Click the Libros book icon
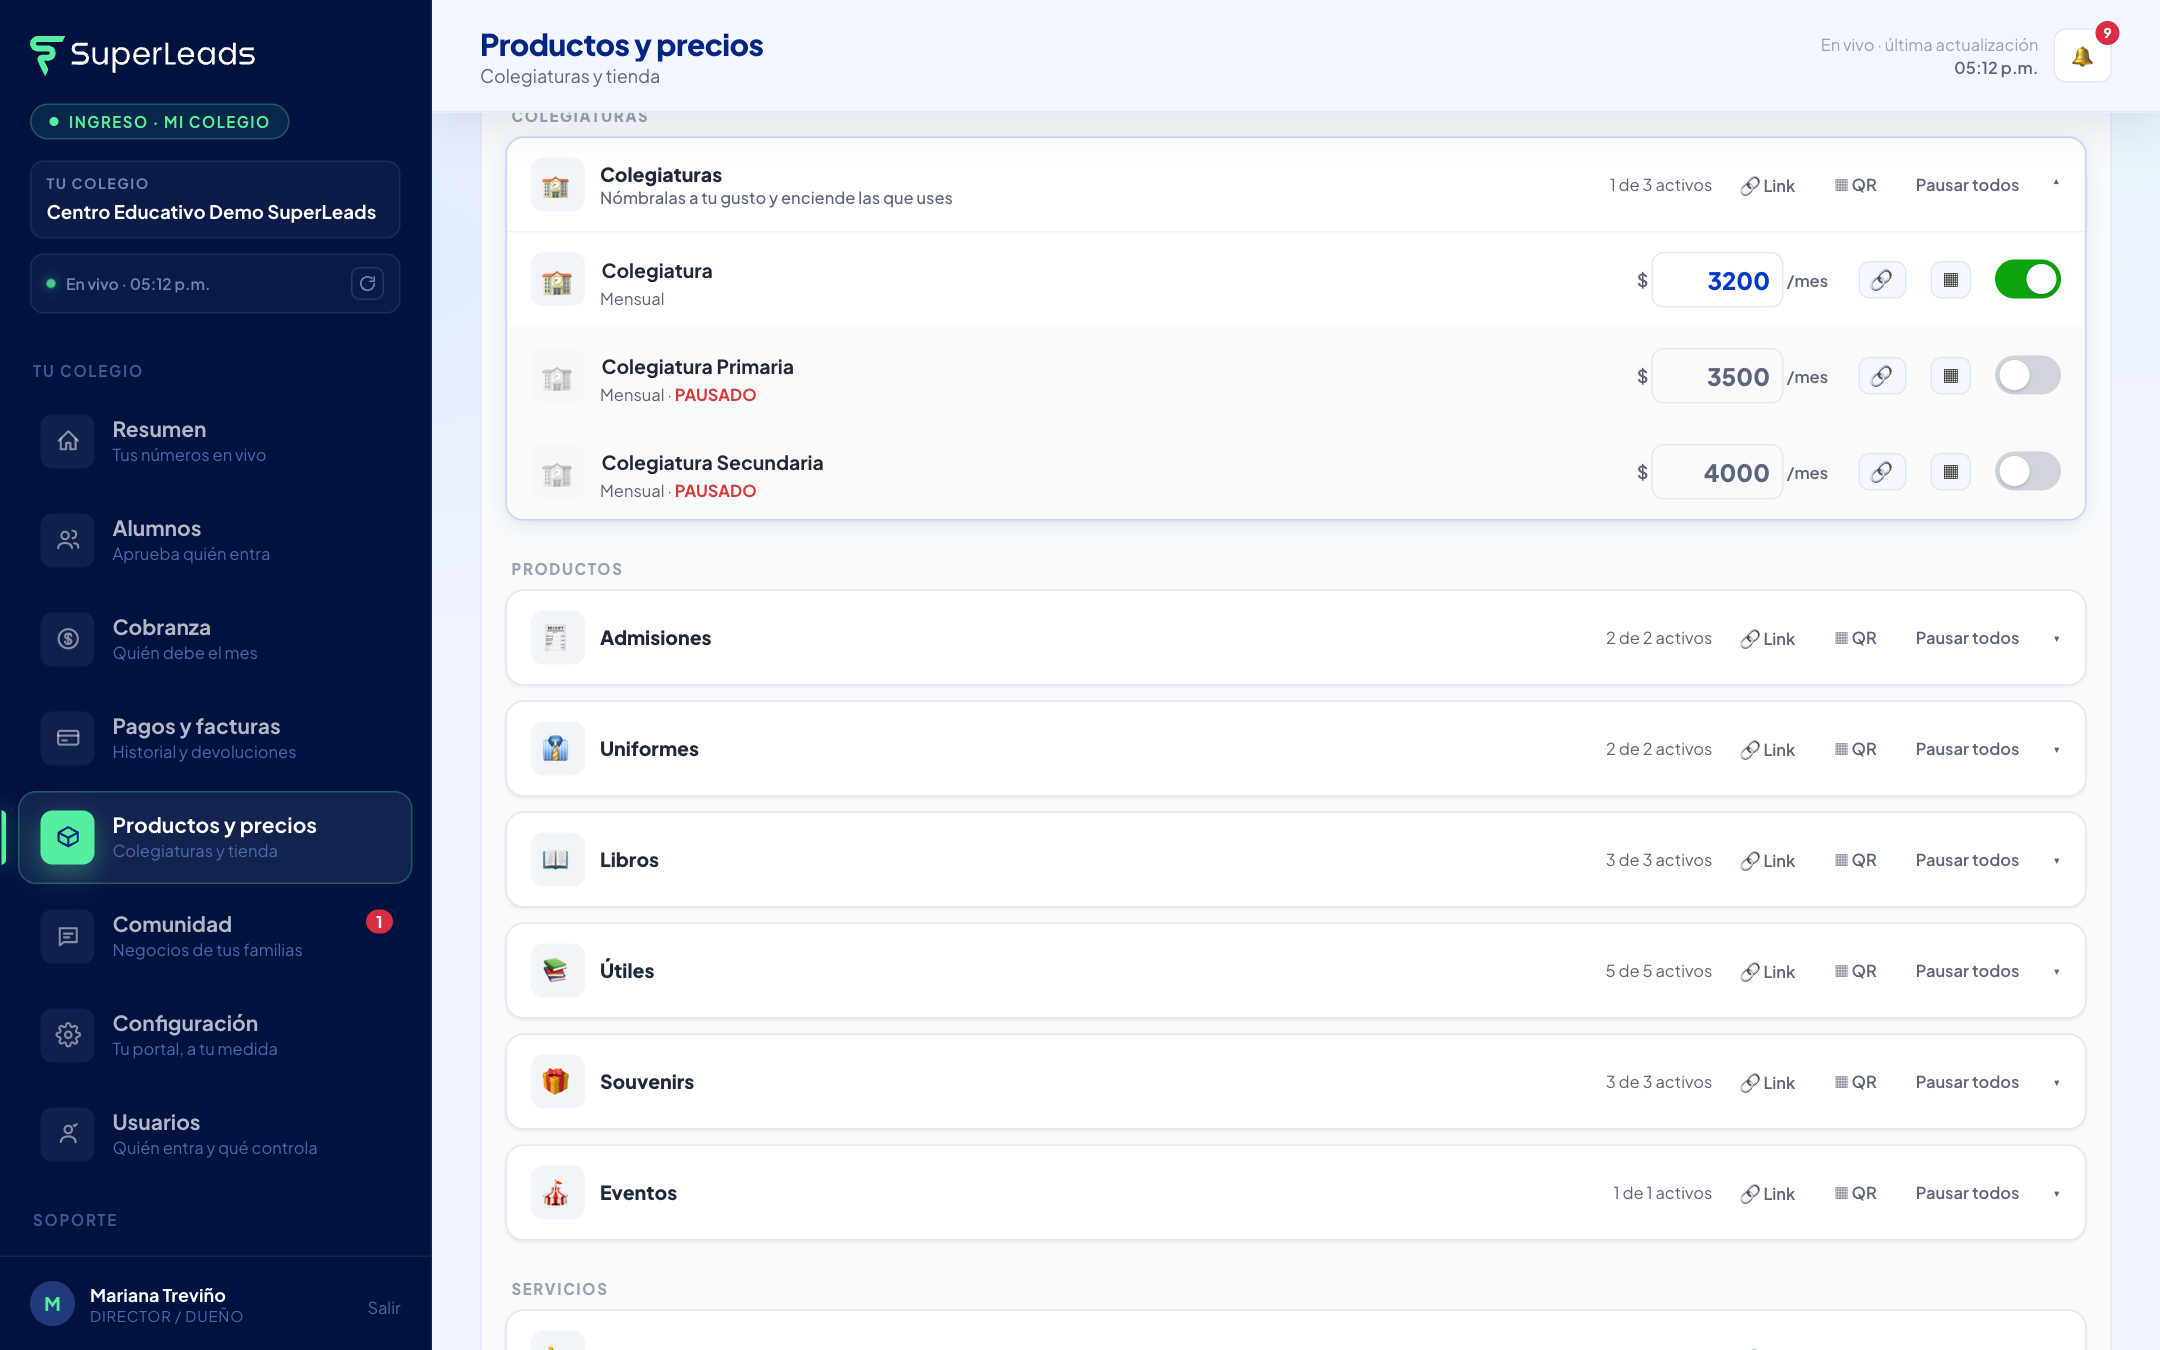Image resolution: width=2160 pixels, height=1350 pixels. point(557,860)
